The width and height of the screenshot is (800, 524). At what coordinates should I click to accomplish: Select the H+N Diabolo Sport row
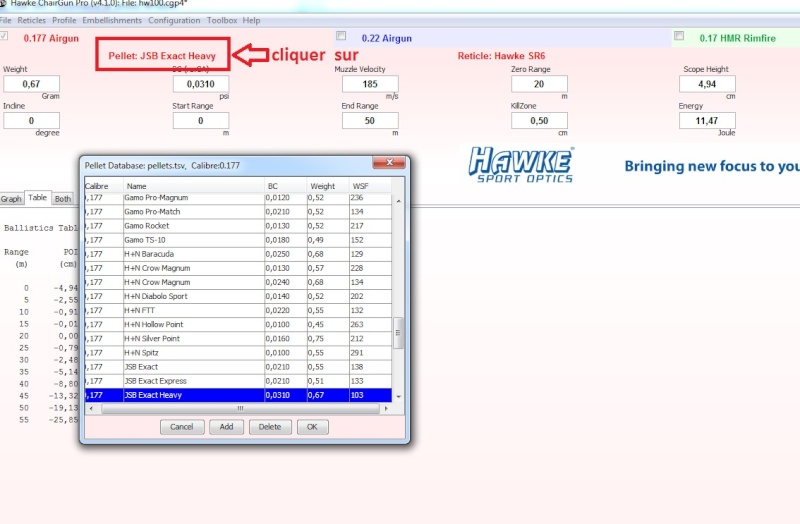click(x=238, y=296)
